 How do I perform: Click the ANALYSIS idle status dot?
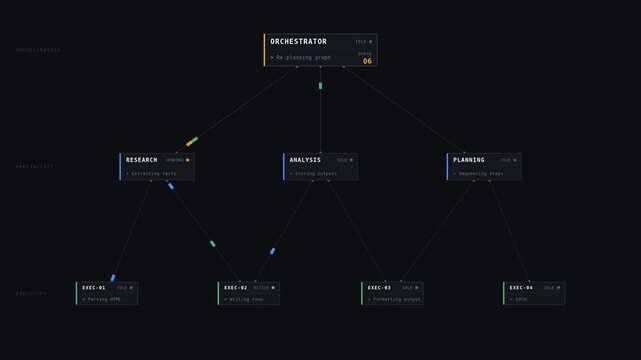click(x=351, y=160)
